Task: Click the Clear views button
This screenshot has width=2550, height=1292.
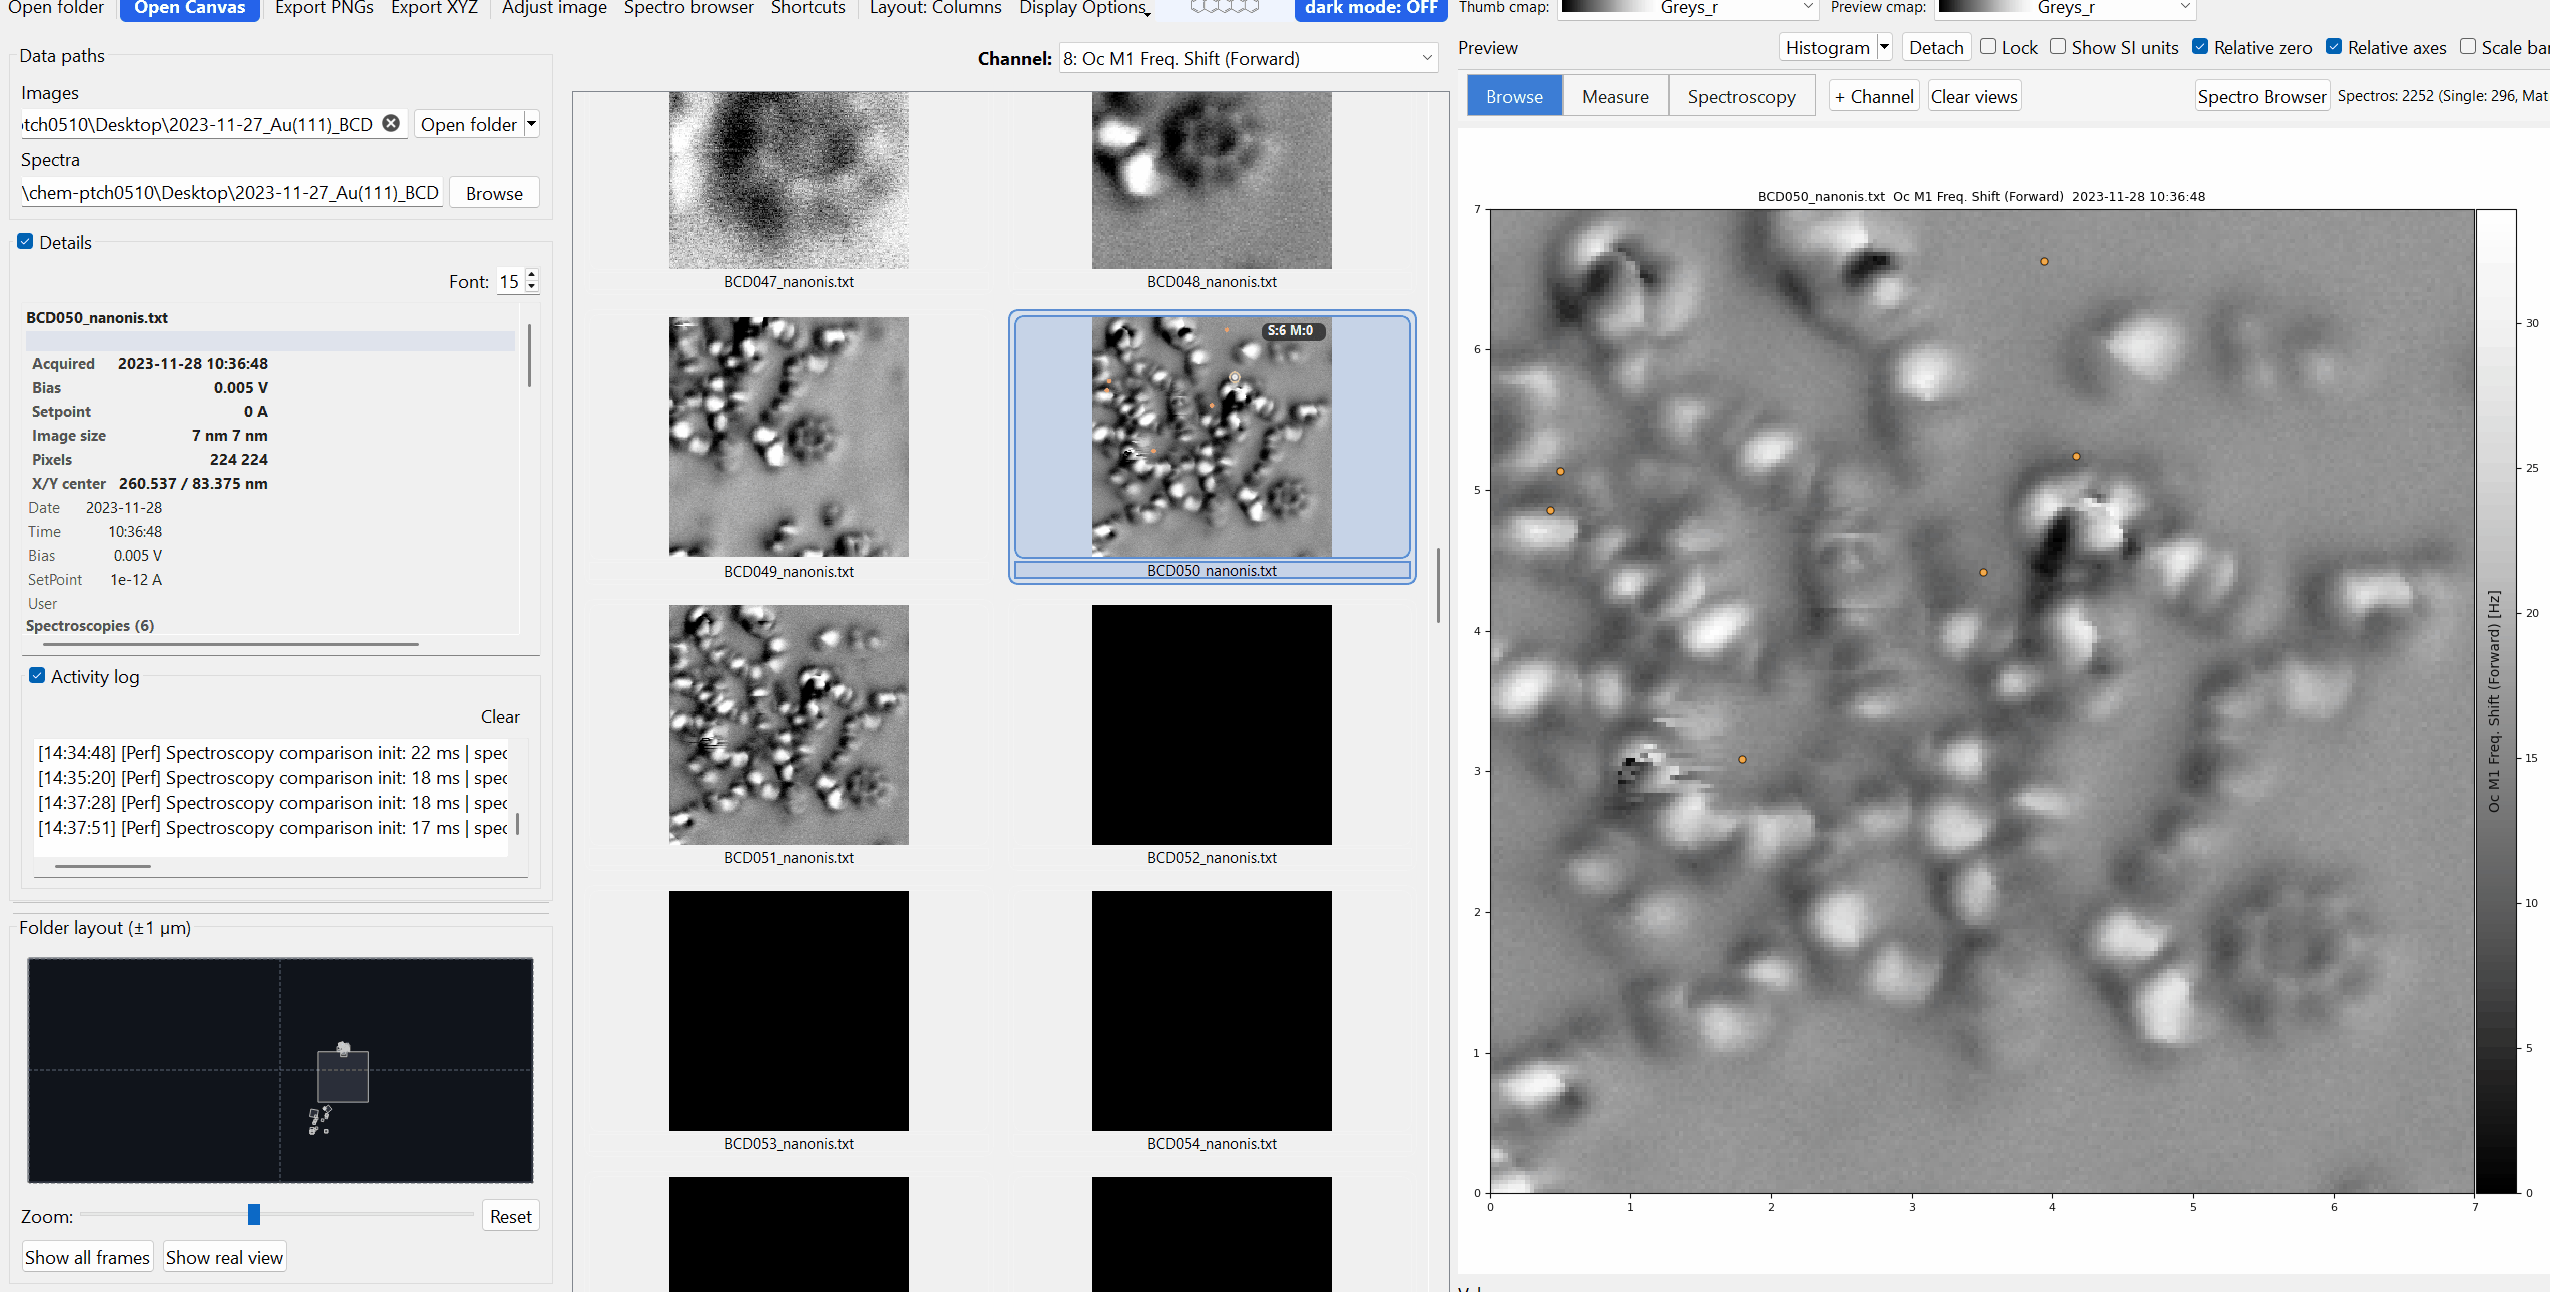Action: pos(1973,95)
